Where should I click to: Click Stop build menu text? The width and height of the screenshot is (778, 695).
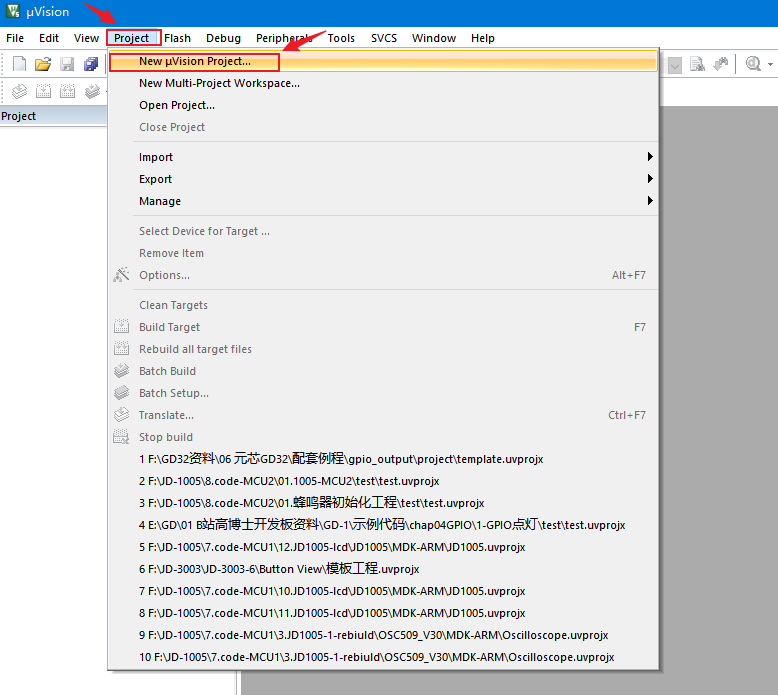166,437
